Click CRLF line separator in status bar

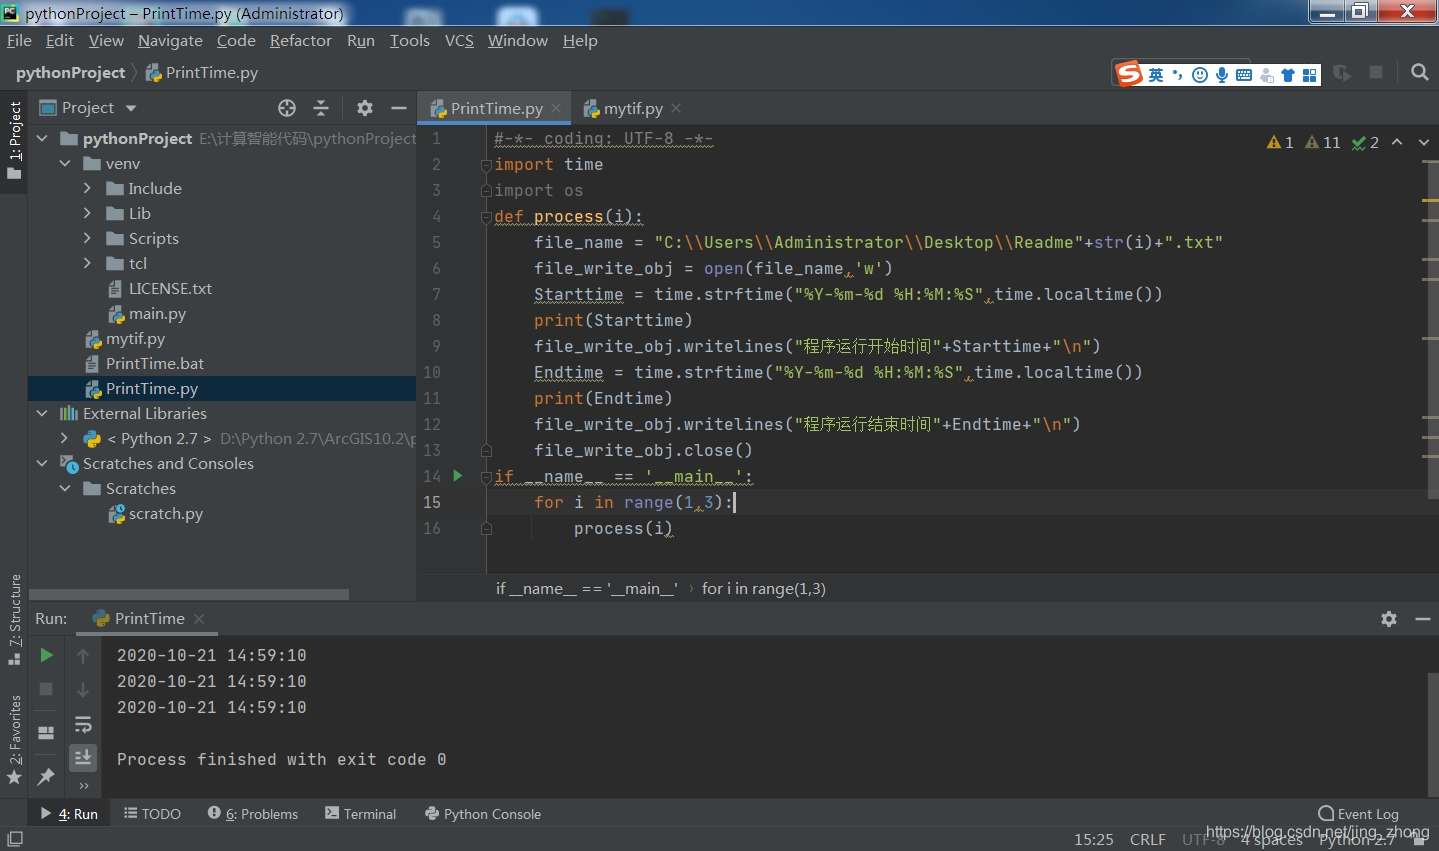(x=1148, y=839)
